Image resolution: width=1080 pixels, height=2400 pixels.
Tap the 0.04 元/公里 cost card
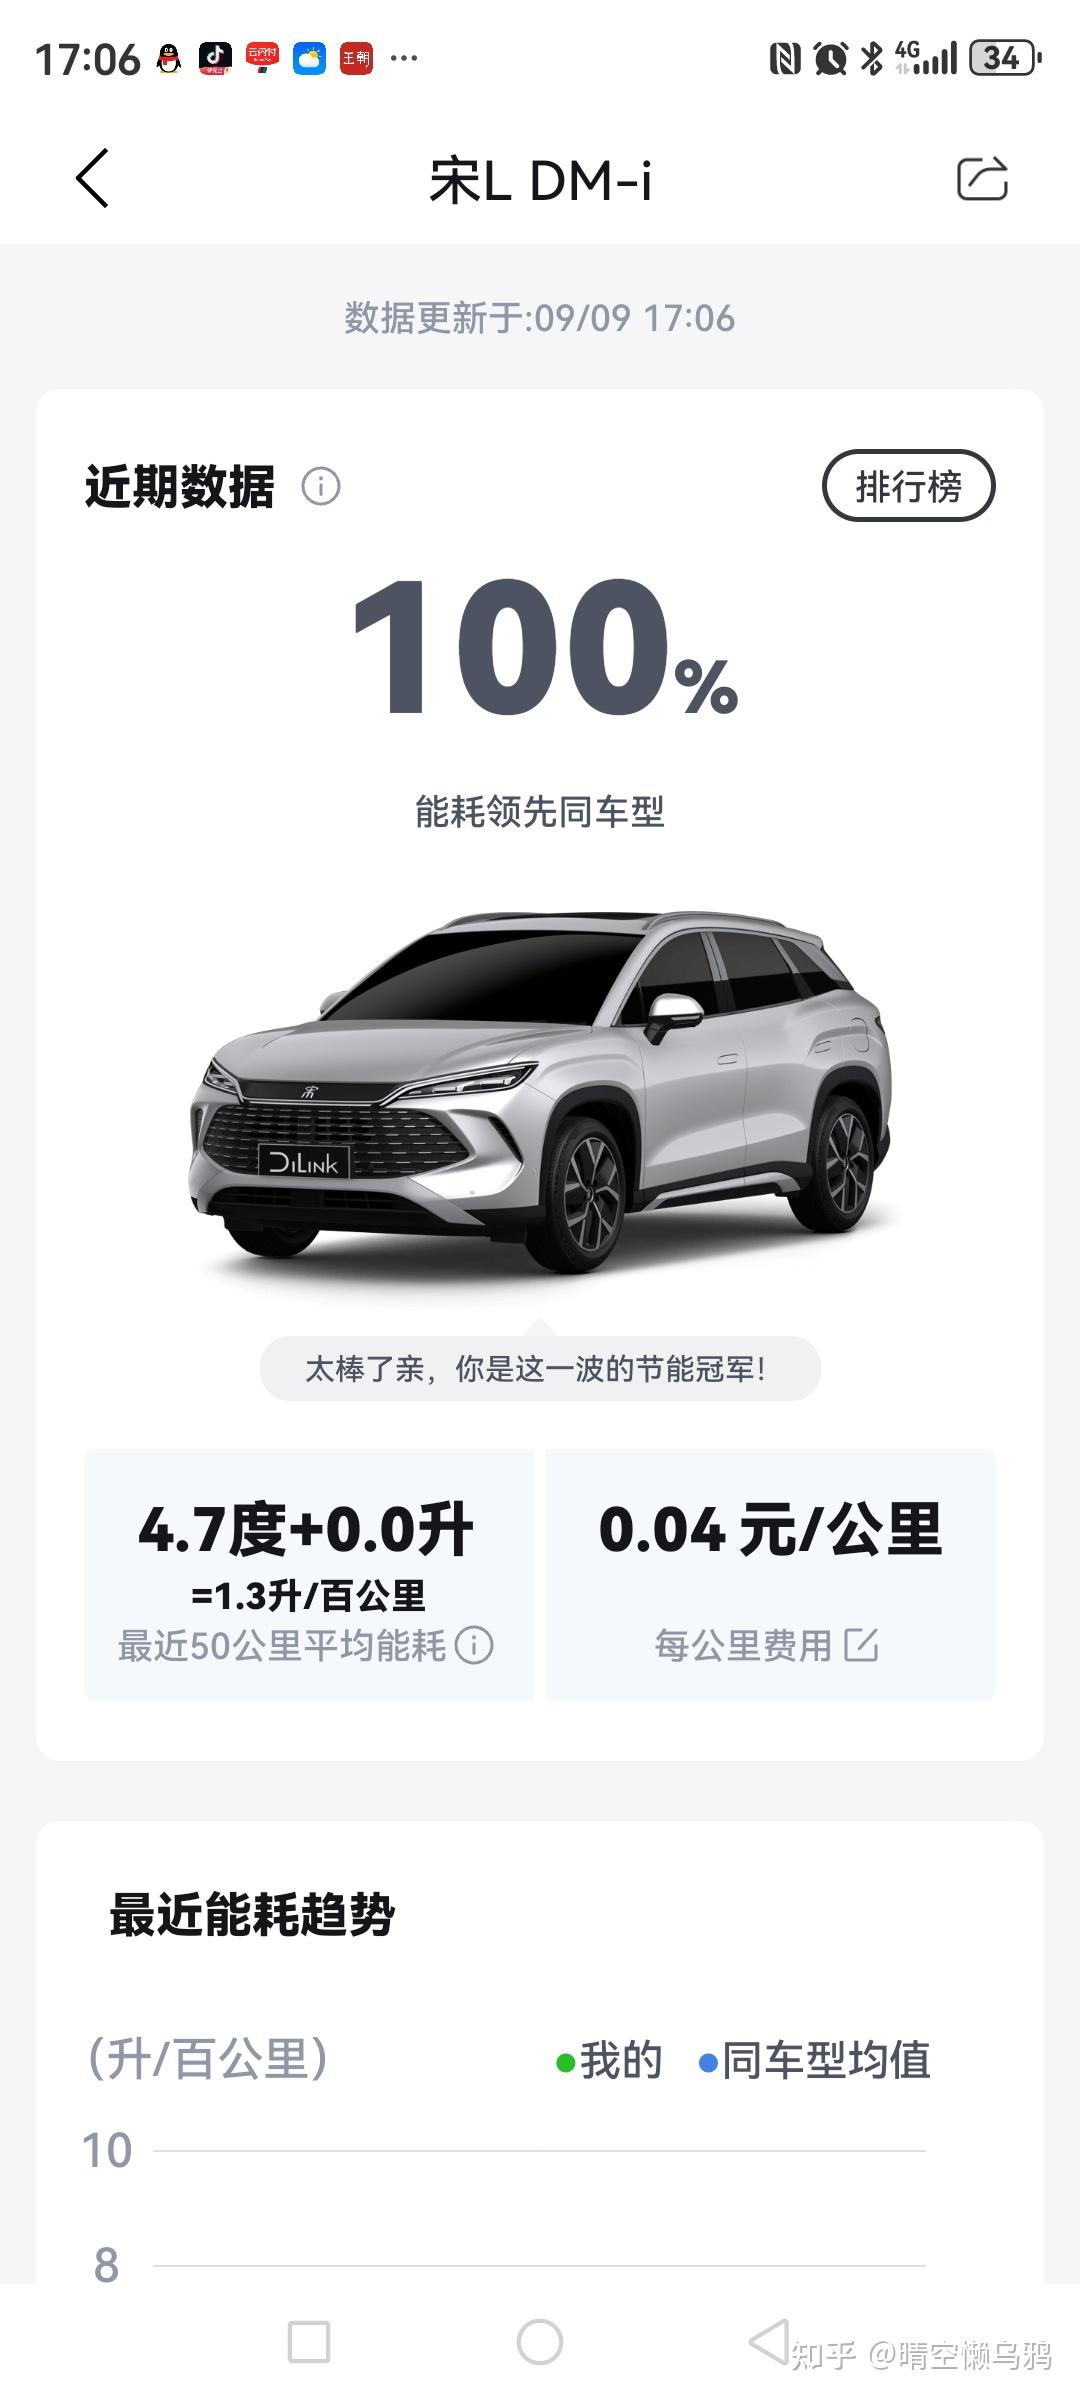point(771,1574)
